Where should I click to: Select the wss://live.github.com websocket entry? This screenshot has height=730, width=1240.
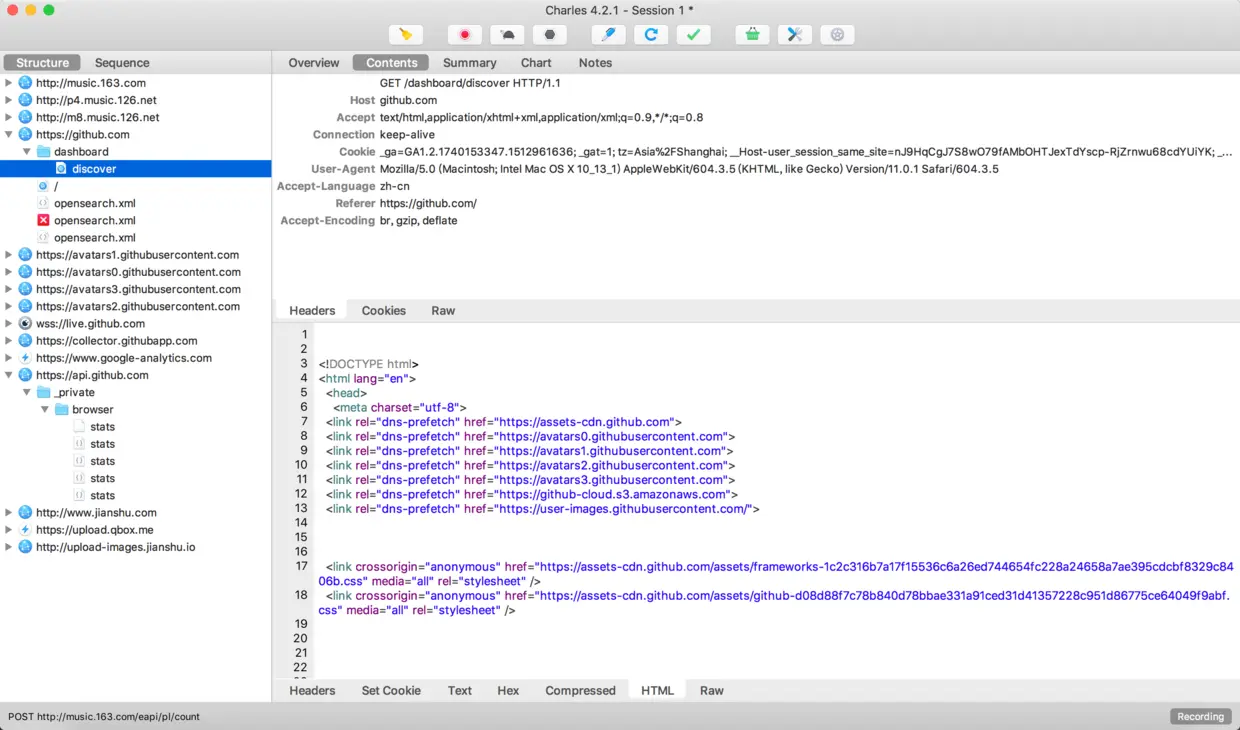90,323
